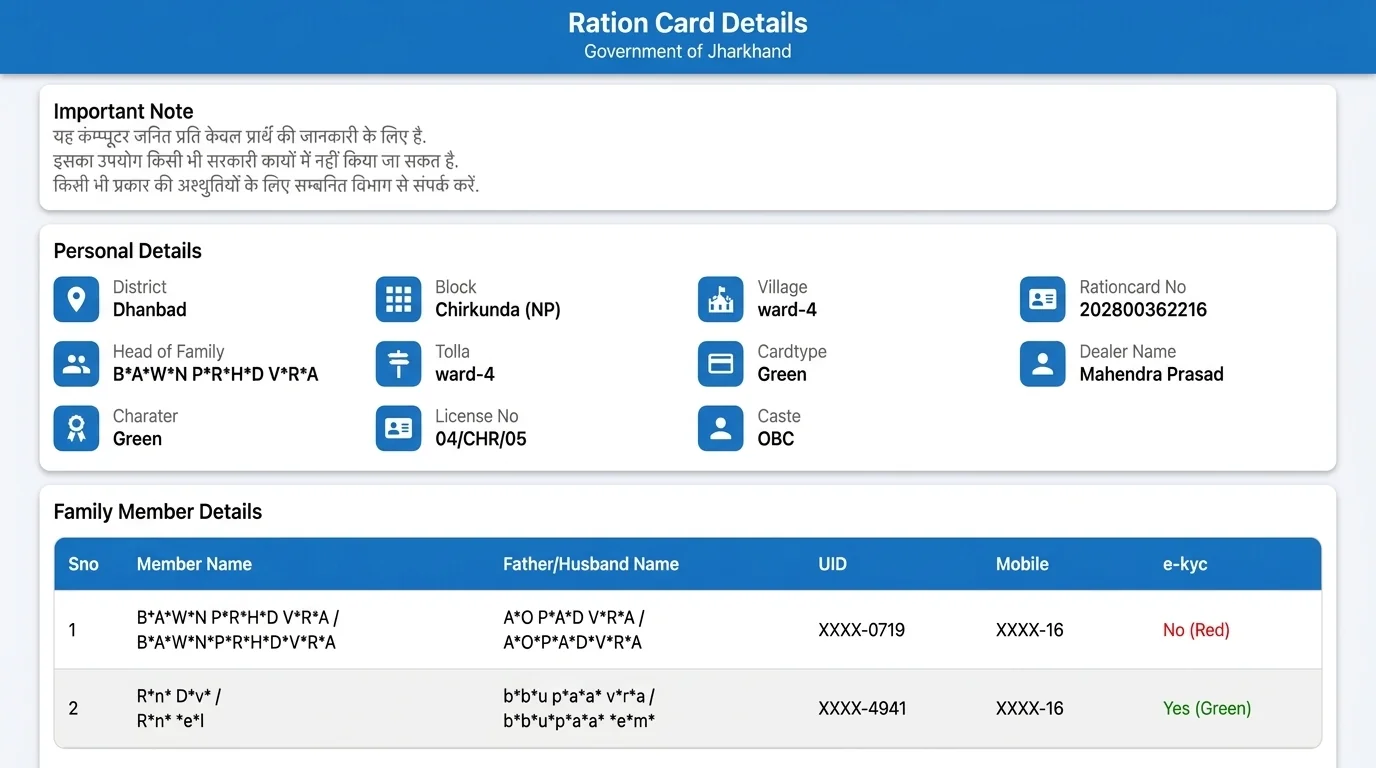Click the Member Name column header
1376x768 pixels.
coord(194,564)
